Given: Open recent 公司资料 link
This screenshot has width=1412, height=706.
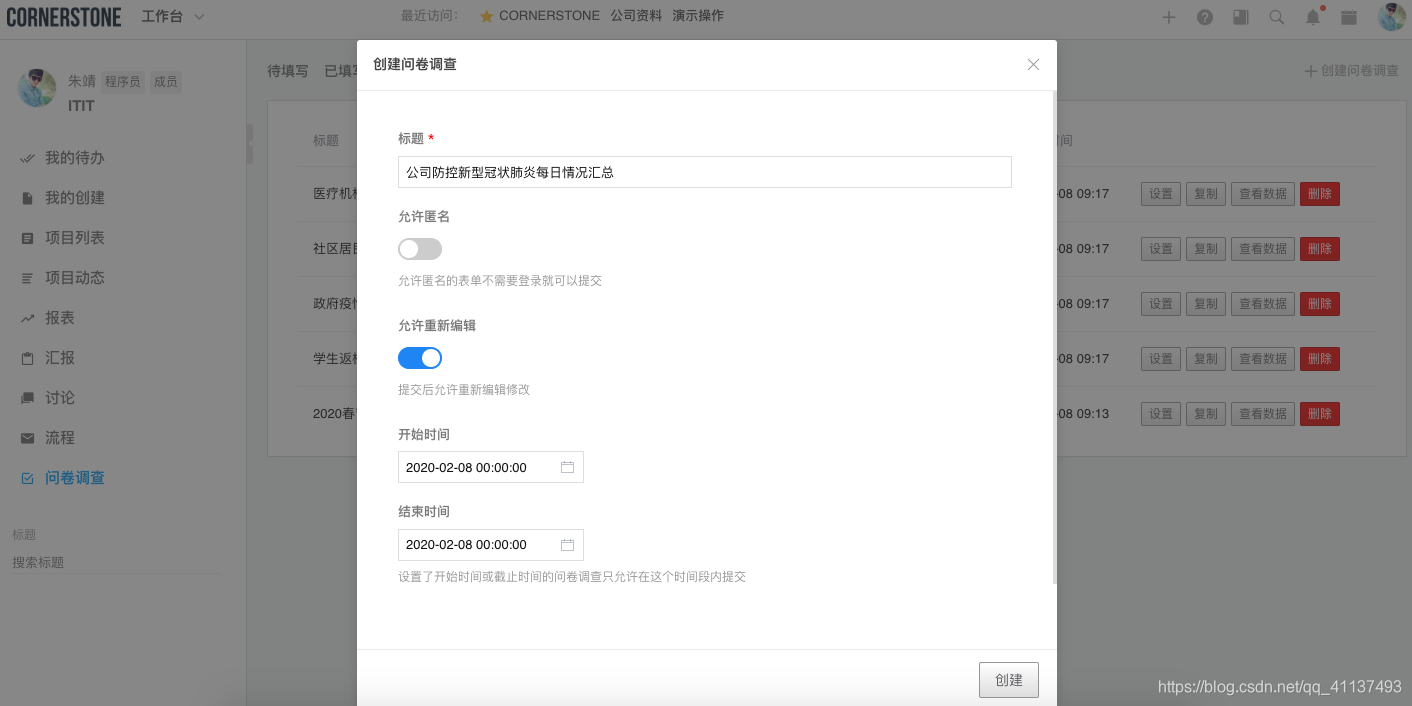Looking at the screenshot, I should point(636,16).
